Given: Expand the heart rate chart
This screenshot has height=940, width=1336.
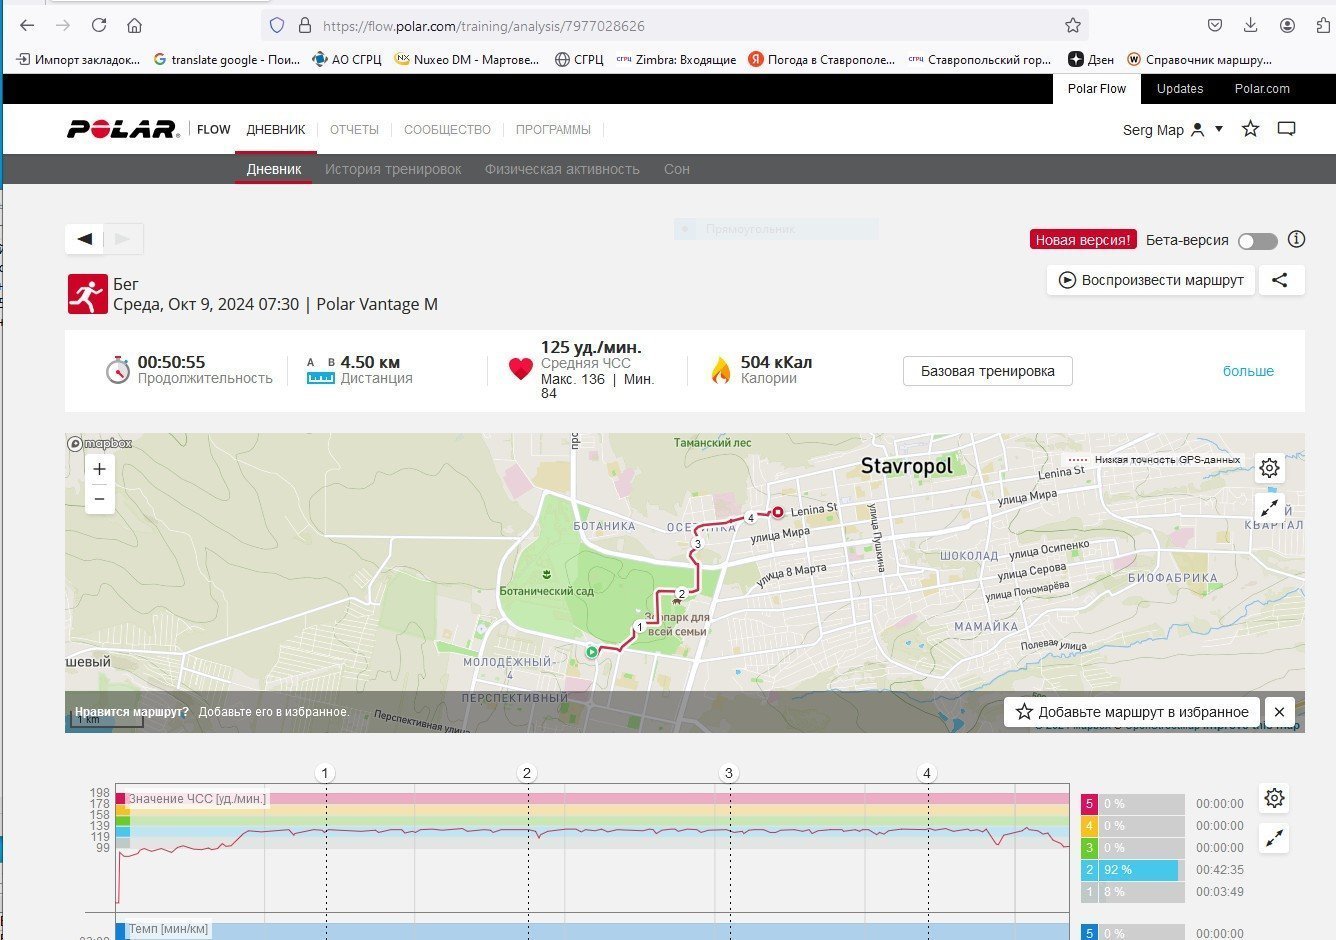Looking at the screenshot, I should pos(1274,839).
